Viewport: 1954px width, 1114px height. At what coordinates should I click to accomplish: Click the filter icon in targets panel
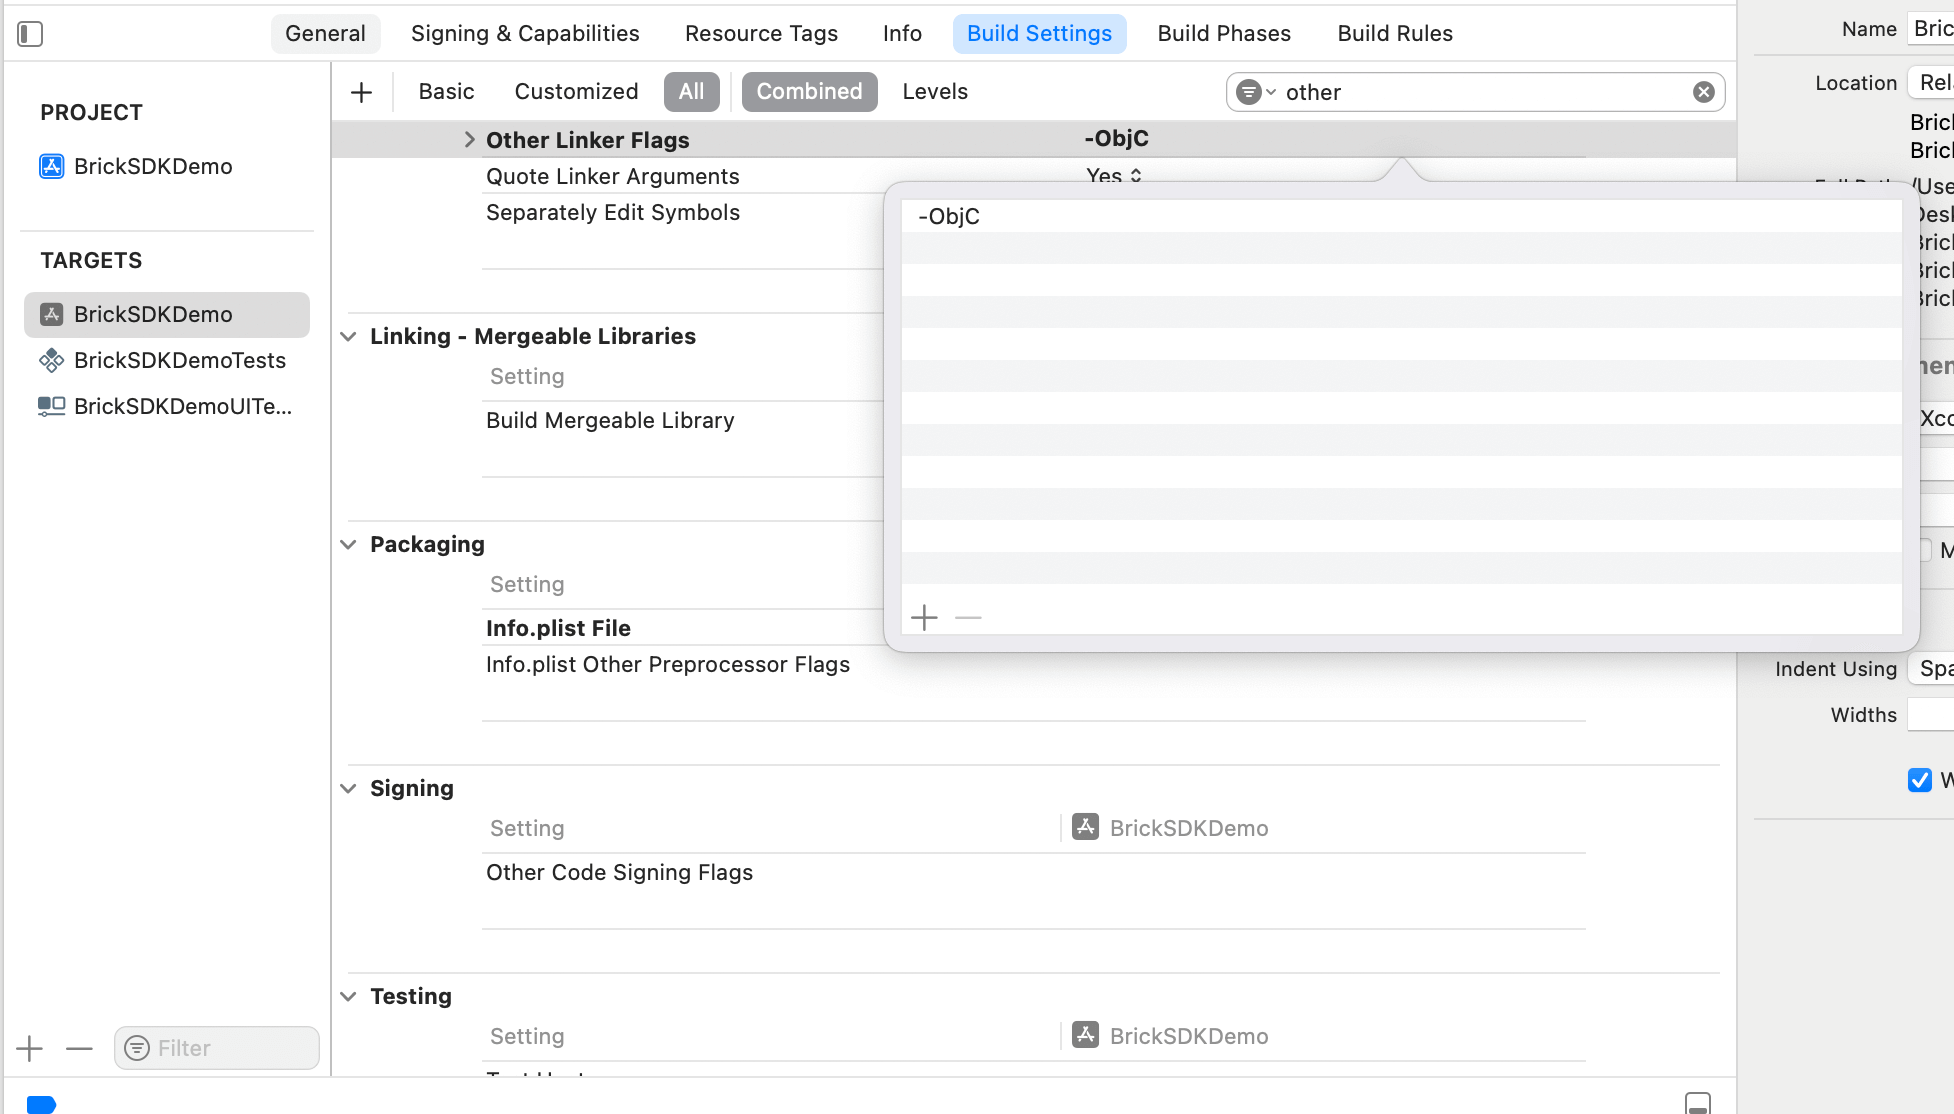coord(136,1048)
